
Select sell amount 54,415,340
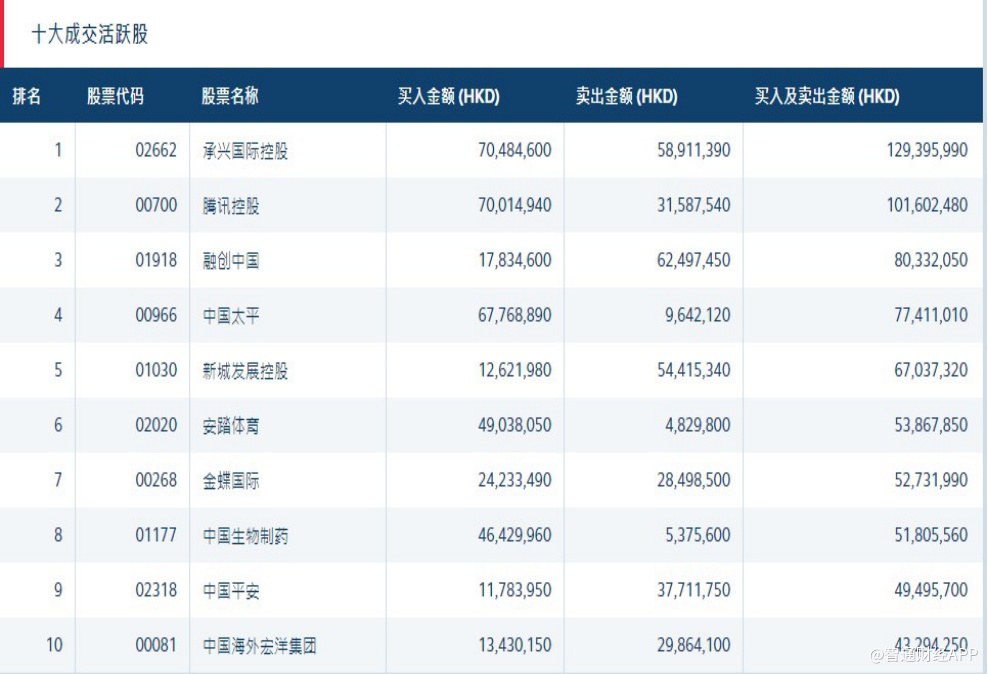click(x=694, y=370)
